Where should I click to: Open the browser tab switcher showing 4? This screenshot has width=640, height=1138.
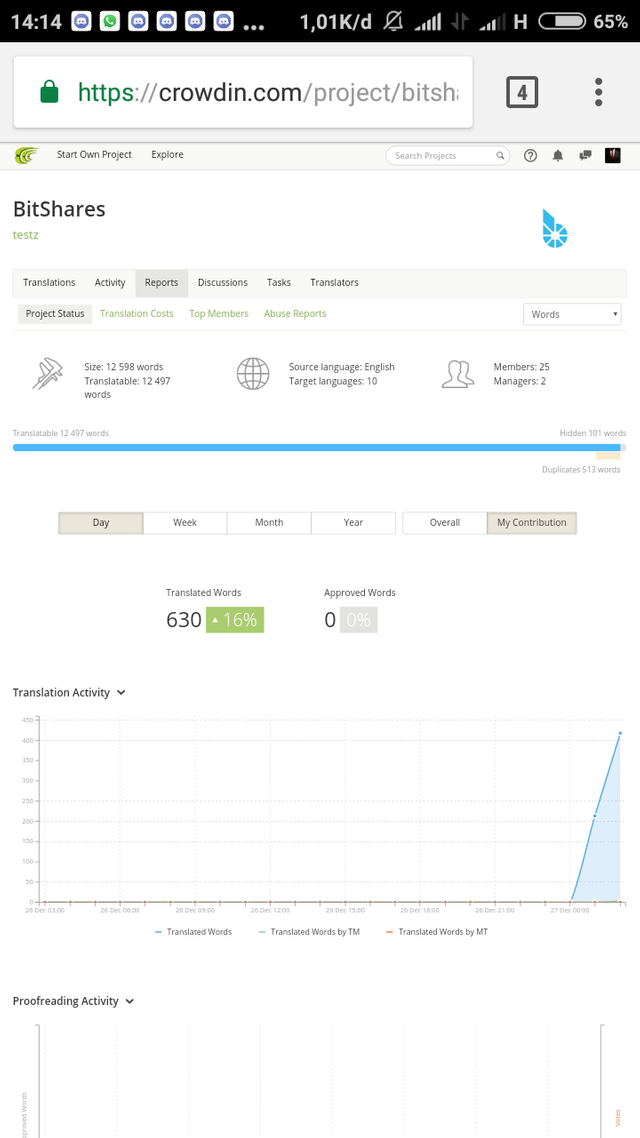click(522, 92)
